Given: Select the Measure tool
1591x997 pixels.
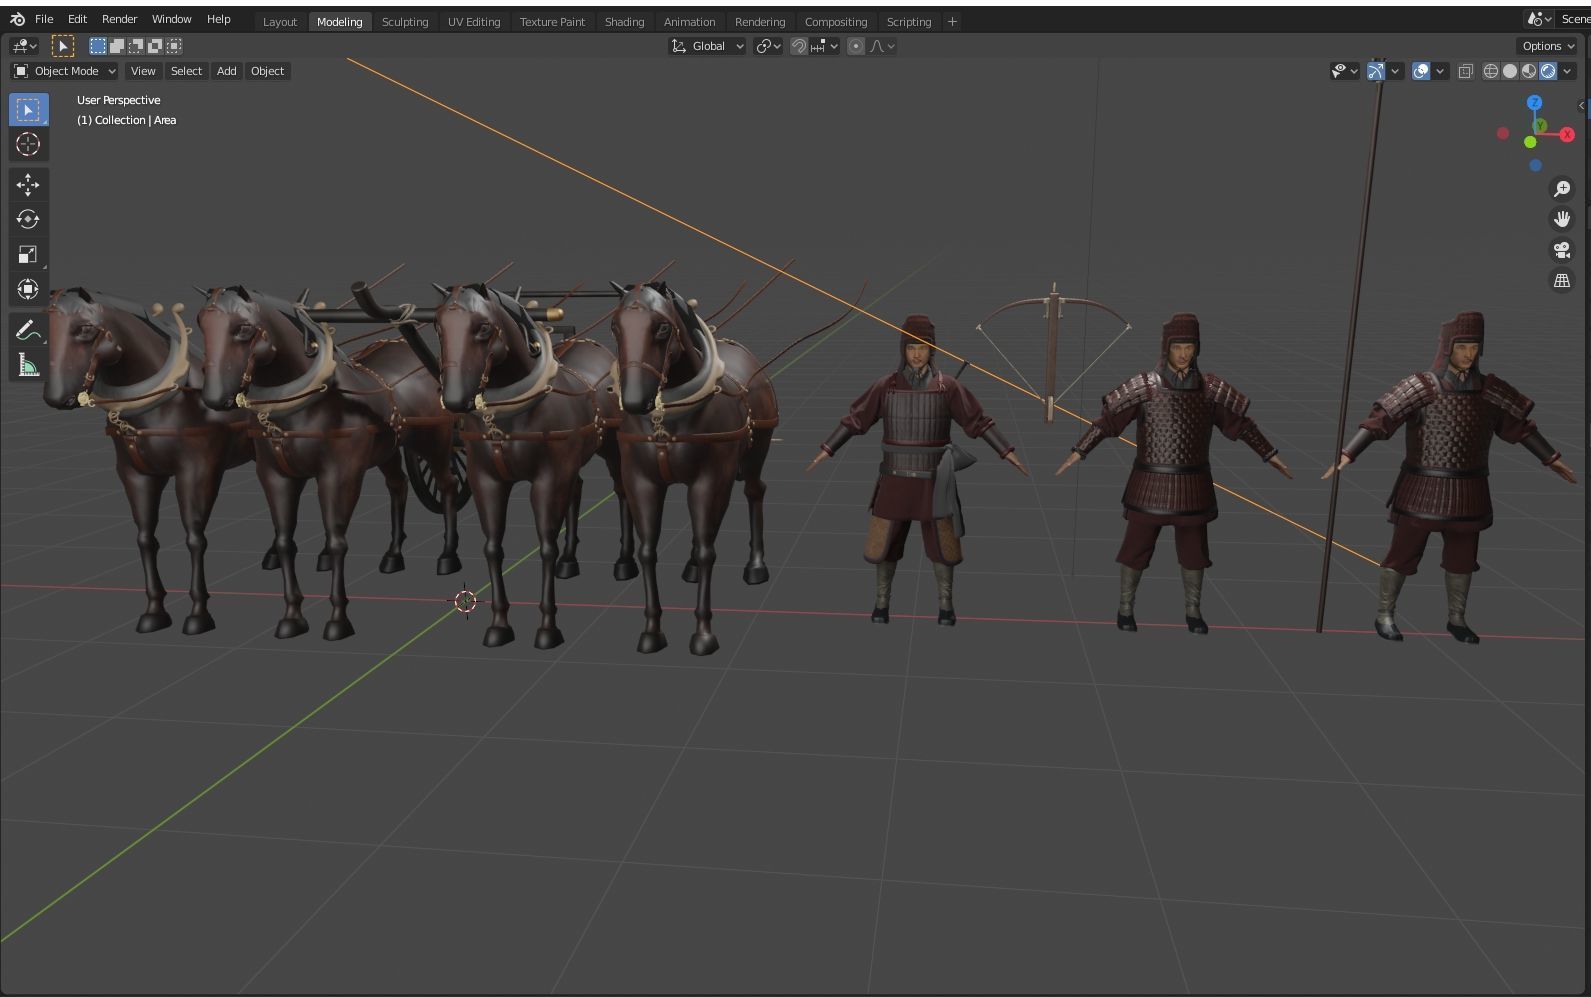Looking at the screenshot, I should (x=28, y=366).
